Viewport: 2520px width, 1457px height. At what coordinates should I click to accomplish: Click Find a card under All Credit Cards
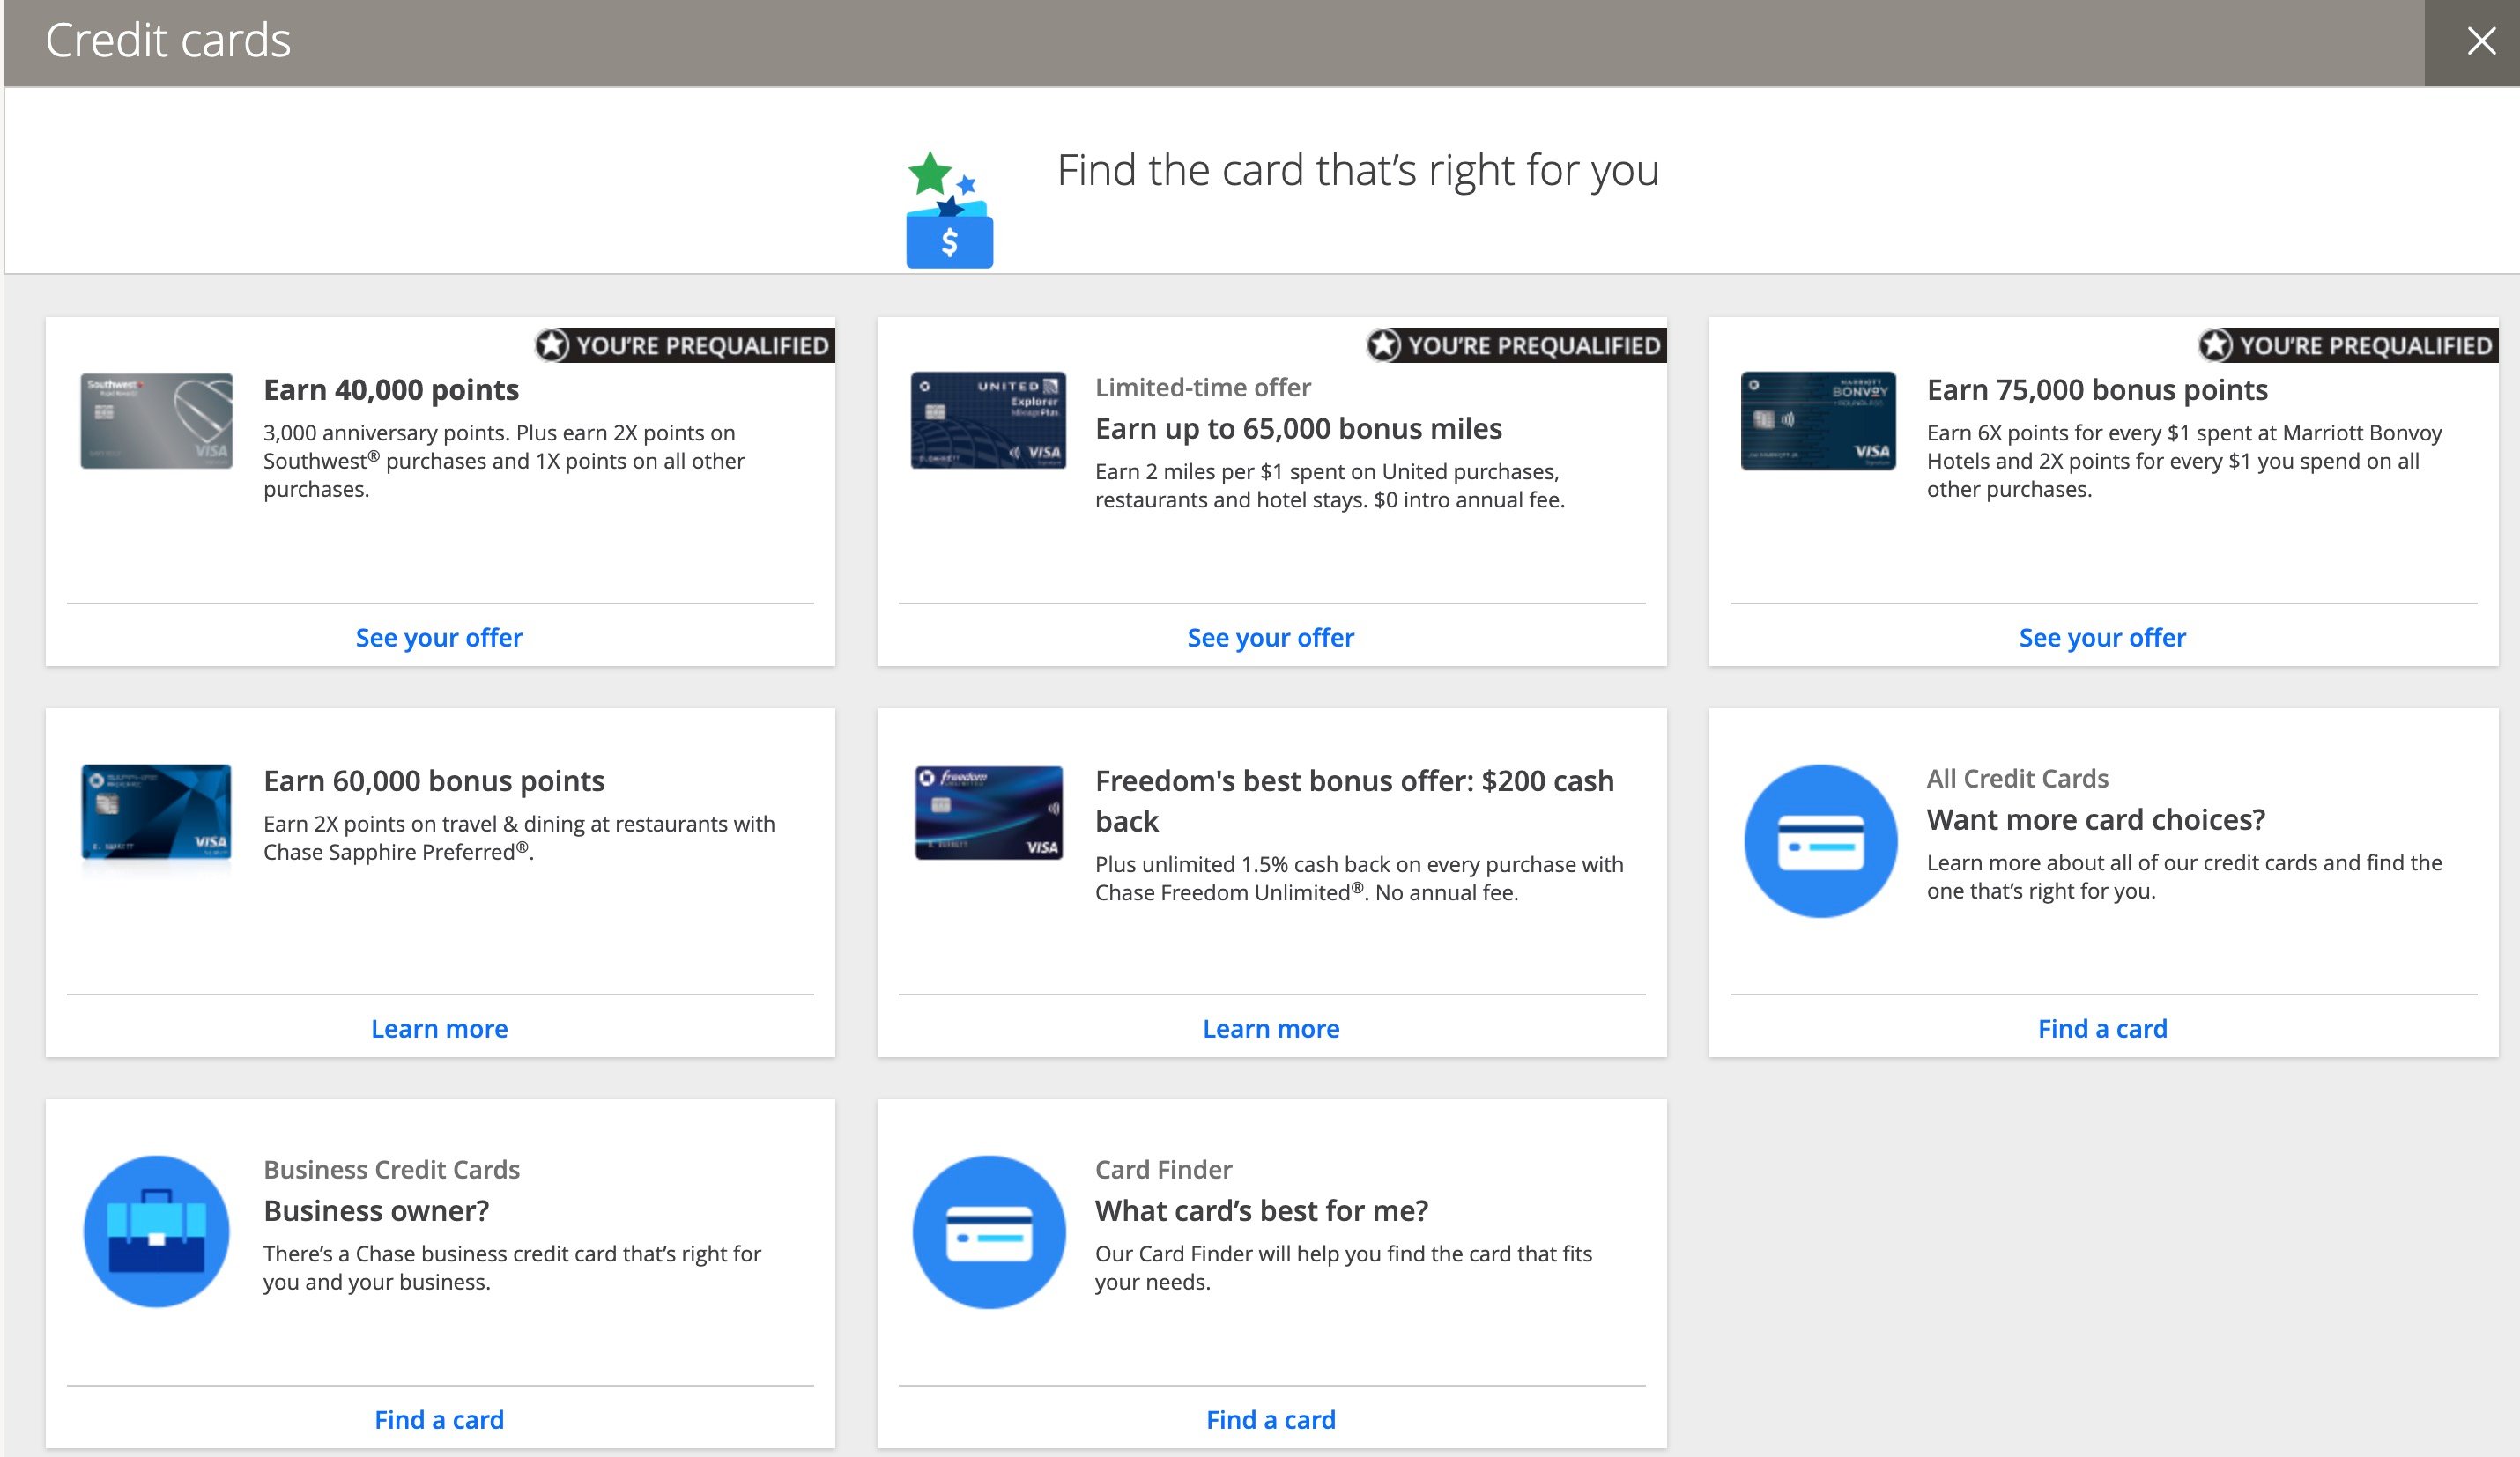2102,1028
